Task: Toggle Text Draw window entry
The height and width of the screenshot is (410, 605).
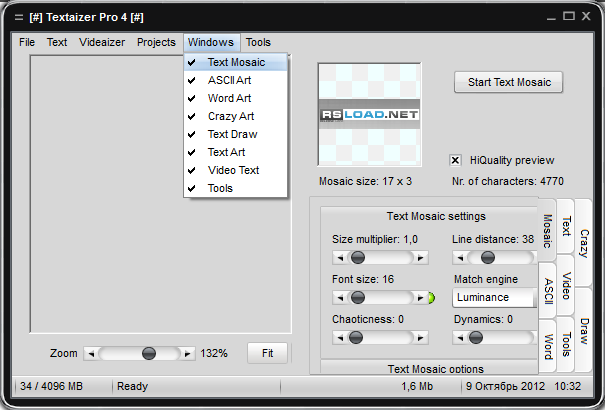Action: [x=235, y=134]
